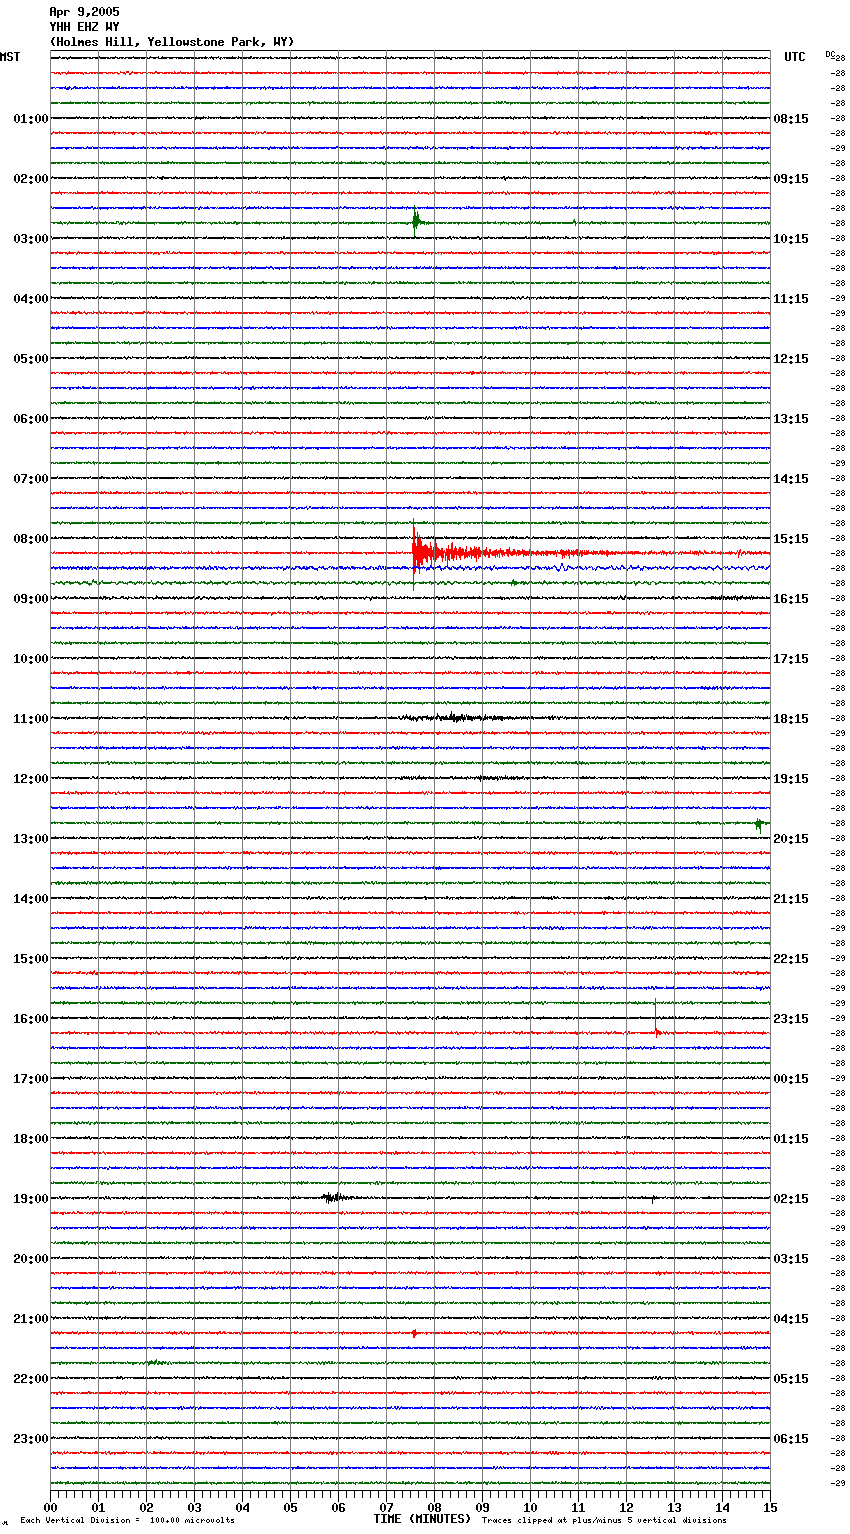Click the '23:15' UTC time label
Viewport: 850px width, 1534px height.
point(791,1019)
